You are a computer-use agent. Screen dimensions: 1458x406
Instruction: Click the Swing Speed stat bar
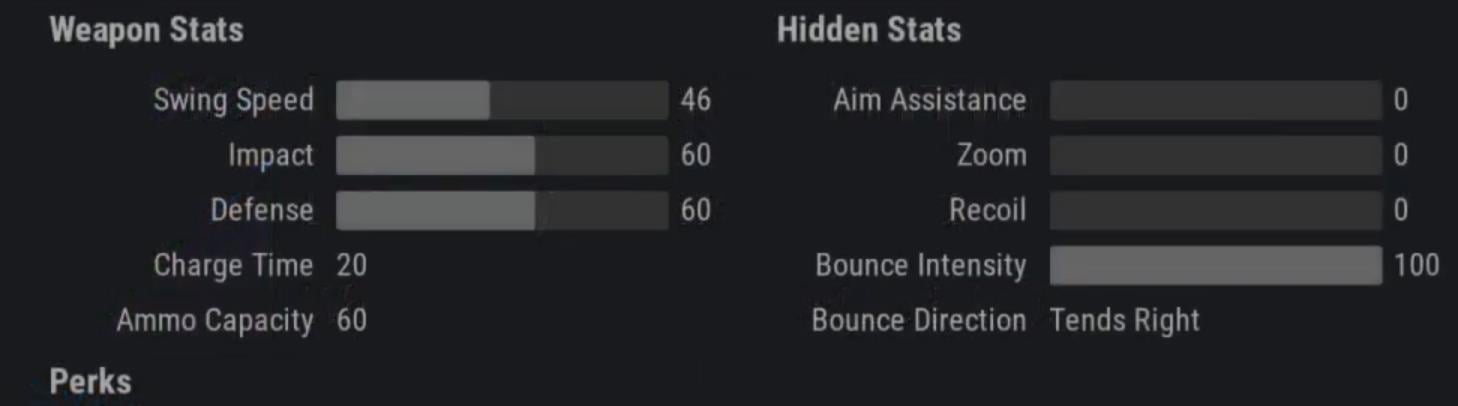501,100
